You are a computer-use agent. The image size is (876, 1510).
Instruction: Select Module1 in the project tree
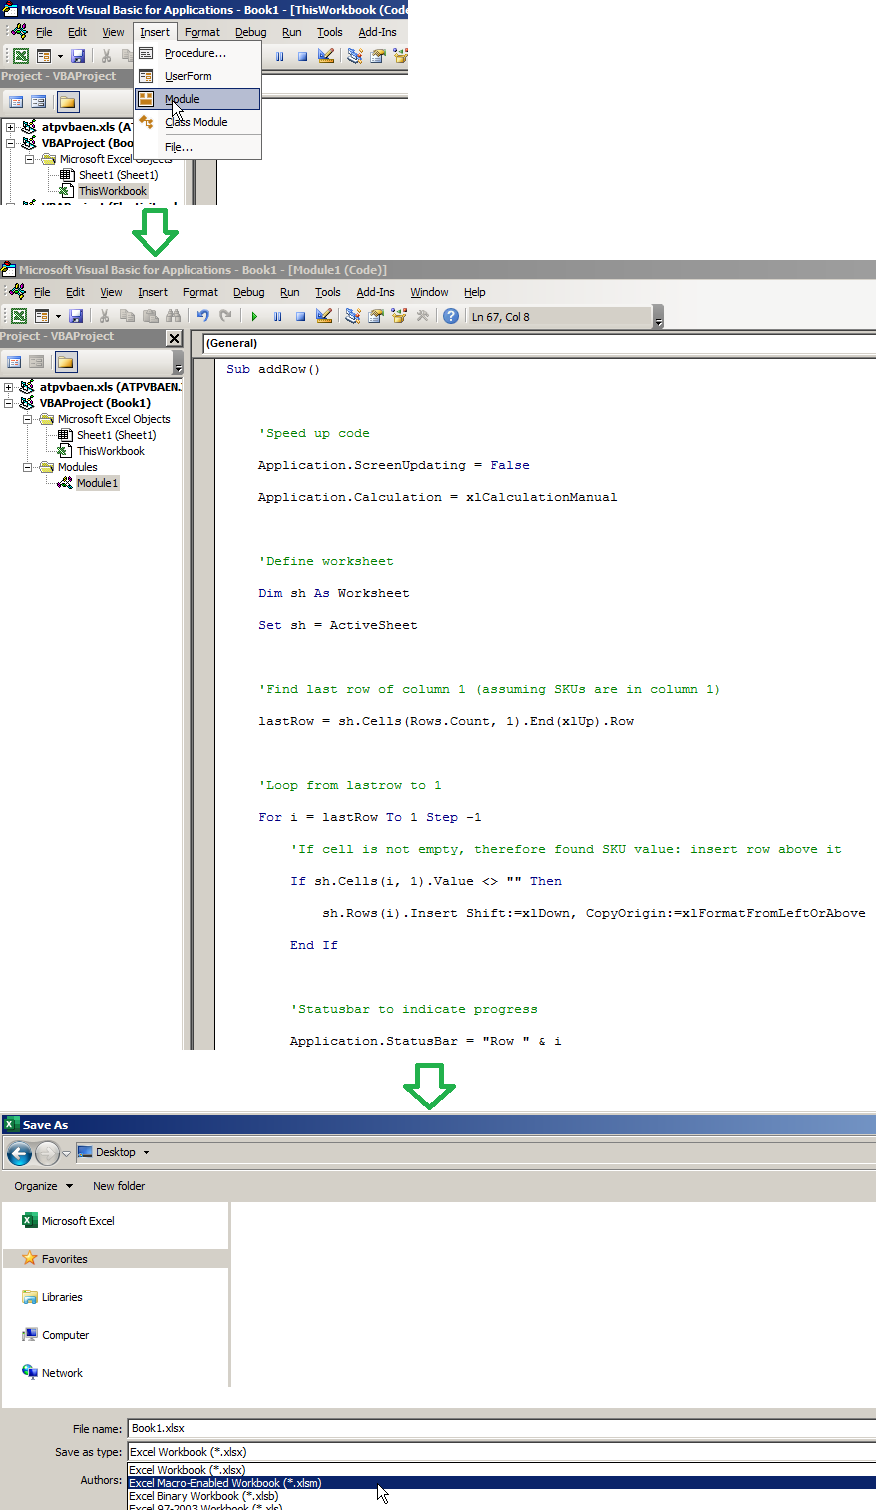click(97, 483)
